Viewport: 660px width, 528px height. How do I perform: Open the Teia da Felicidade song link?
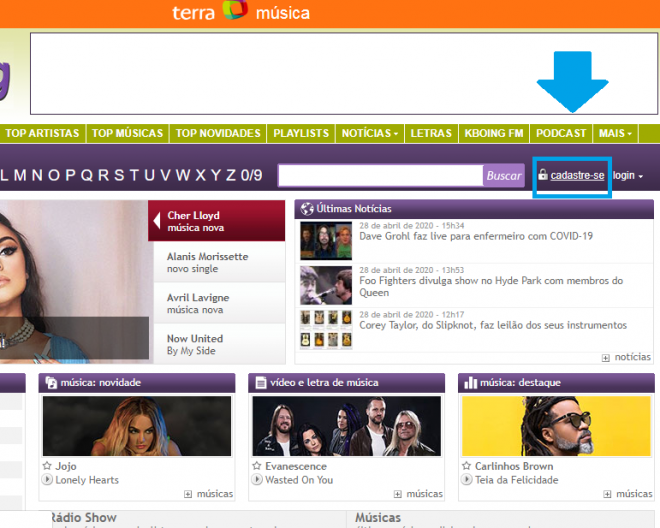tap(516, 480)
